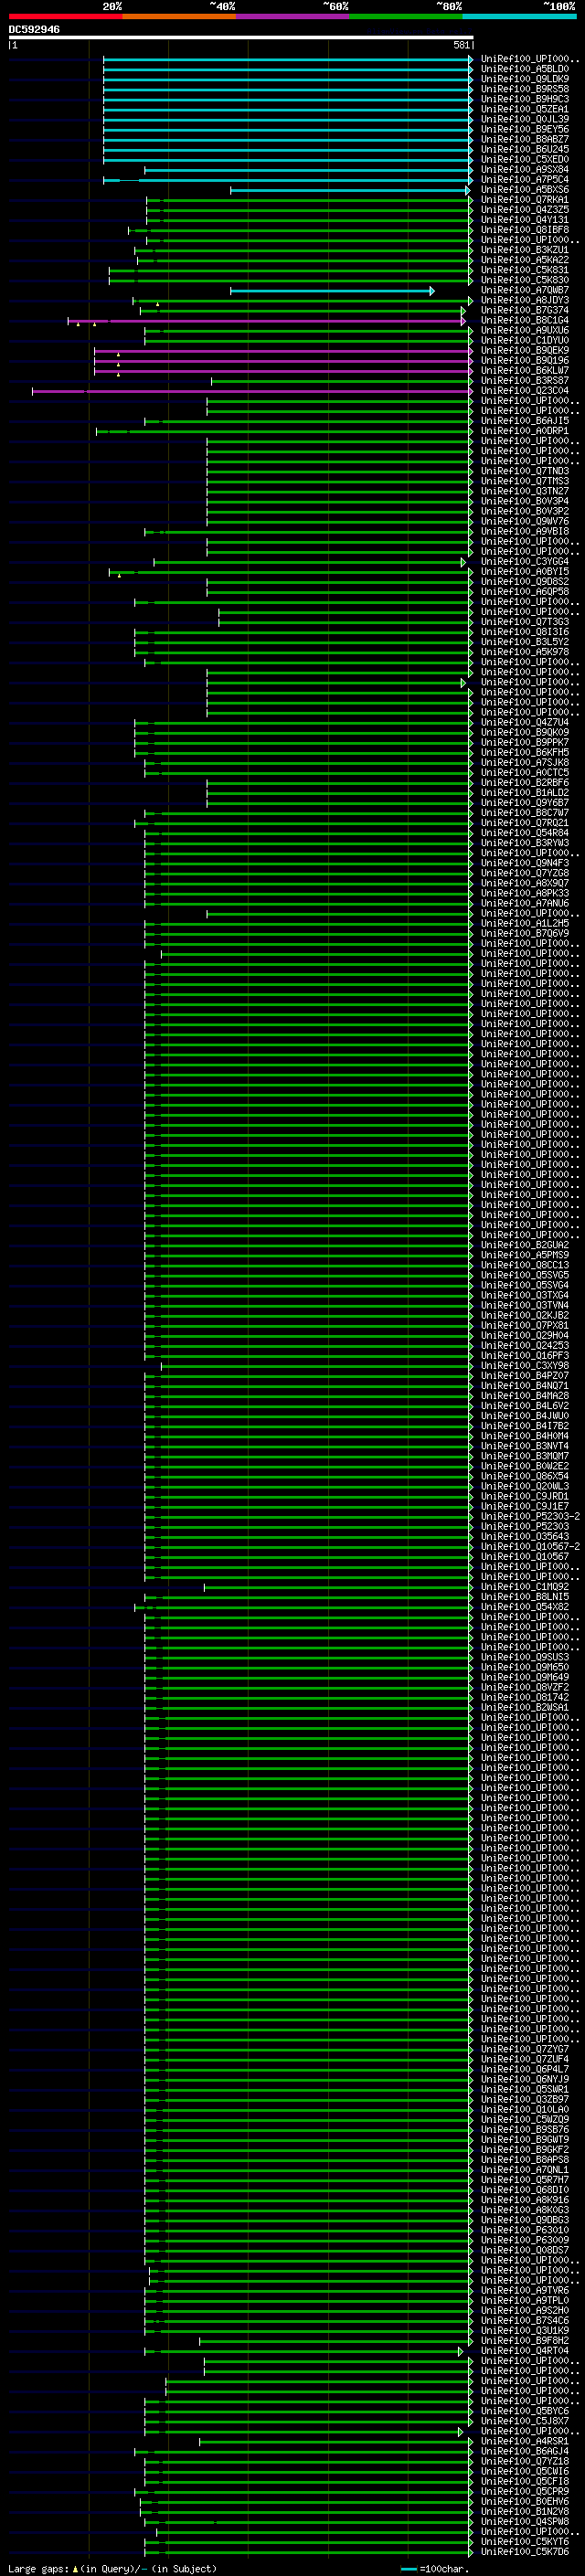The image size is (585, 2576).
Task: Click UniRef100_C5K830 label
Action: pos(525,281)
